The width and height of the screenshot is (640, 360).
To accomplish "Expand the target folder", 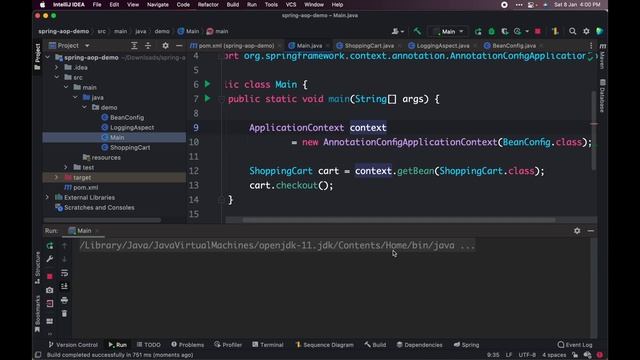I will point(57,178).
